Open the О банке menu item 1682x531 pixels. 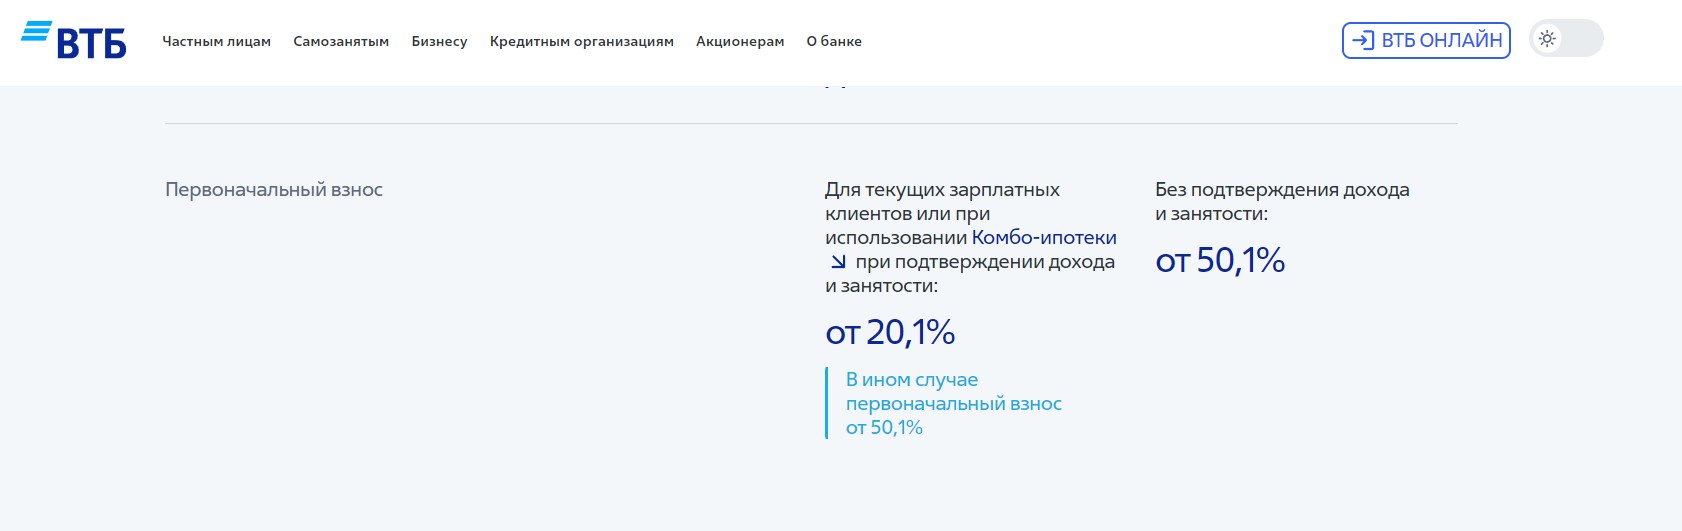[833, 41]
